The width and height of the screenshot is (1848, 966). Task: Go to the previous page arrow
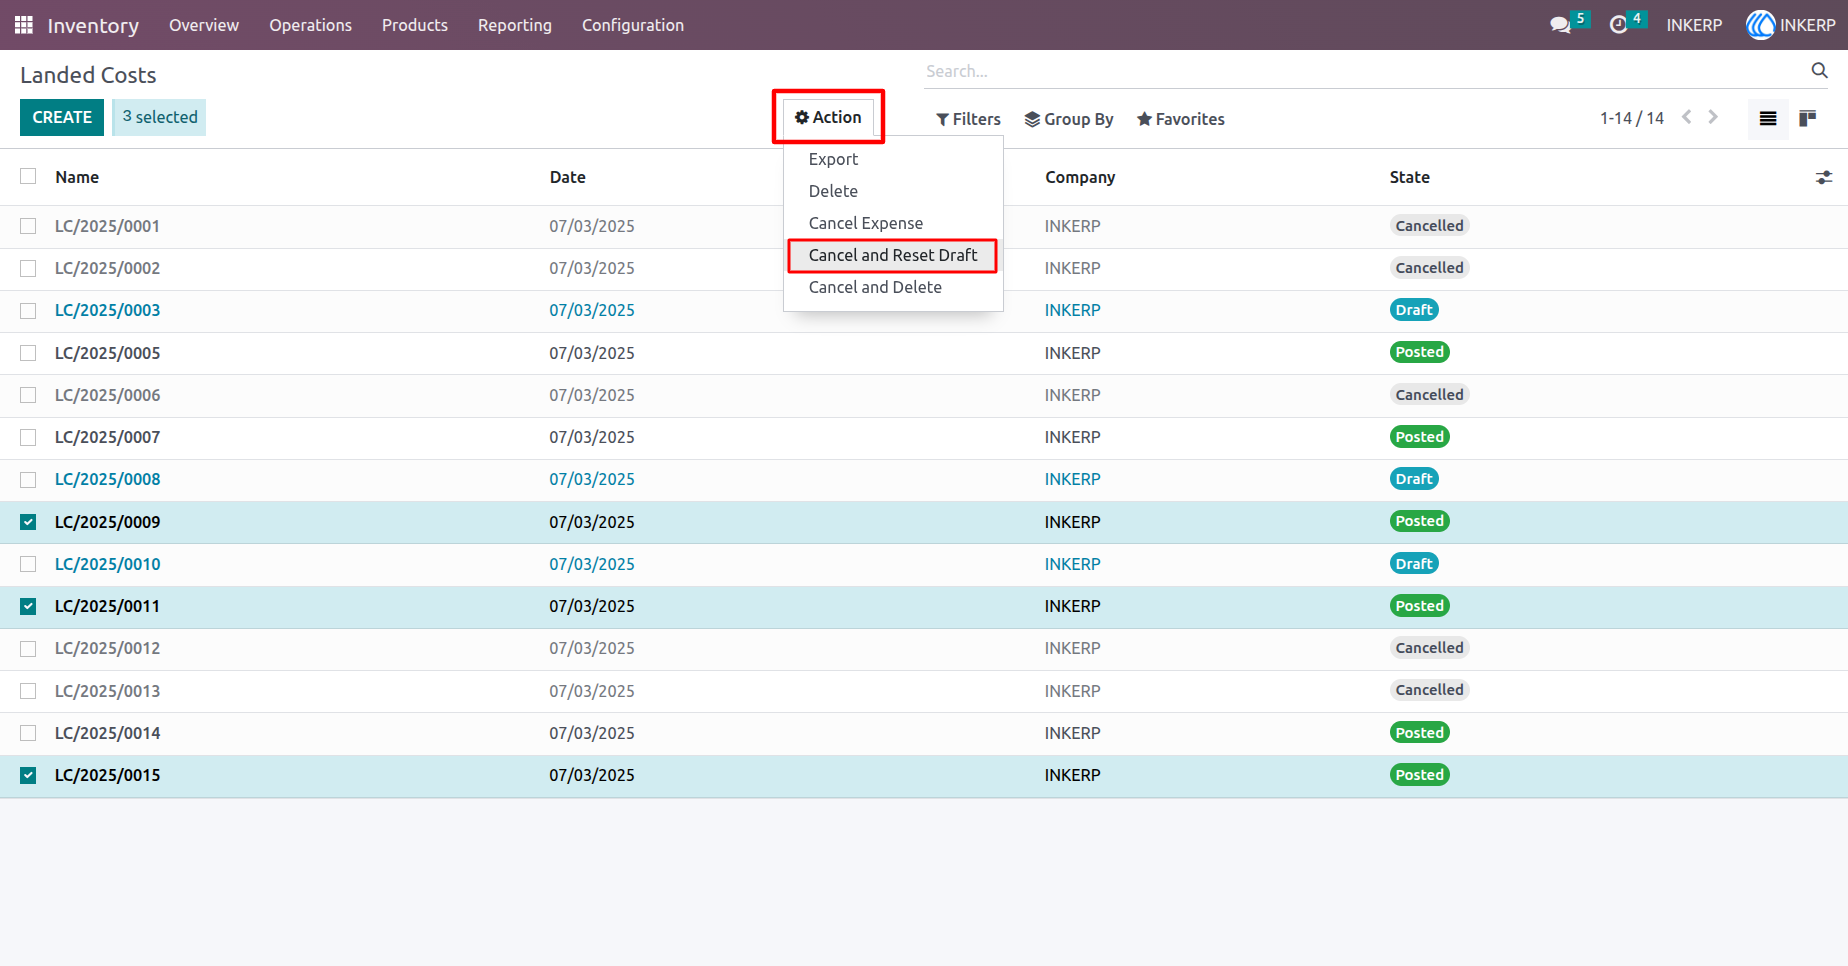point(1687,117)
